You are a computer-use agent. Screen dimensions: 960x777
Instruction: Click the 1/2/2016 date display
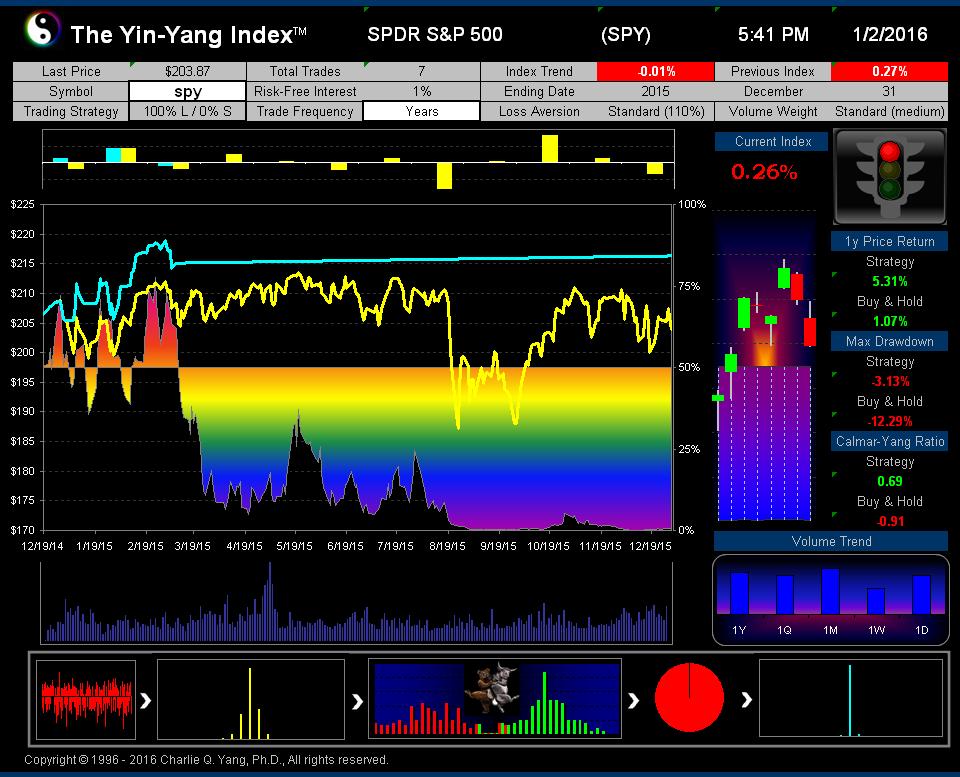coord(890,34)
